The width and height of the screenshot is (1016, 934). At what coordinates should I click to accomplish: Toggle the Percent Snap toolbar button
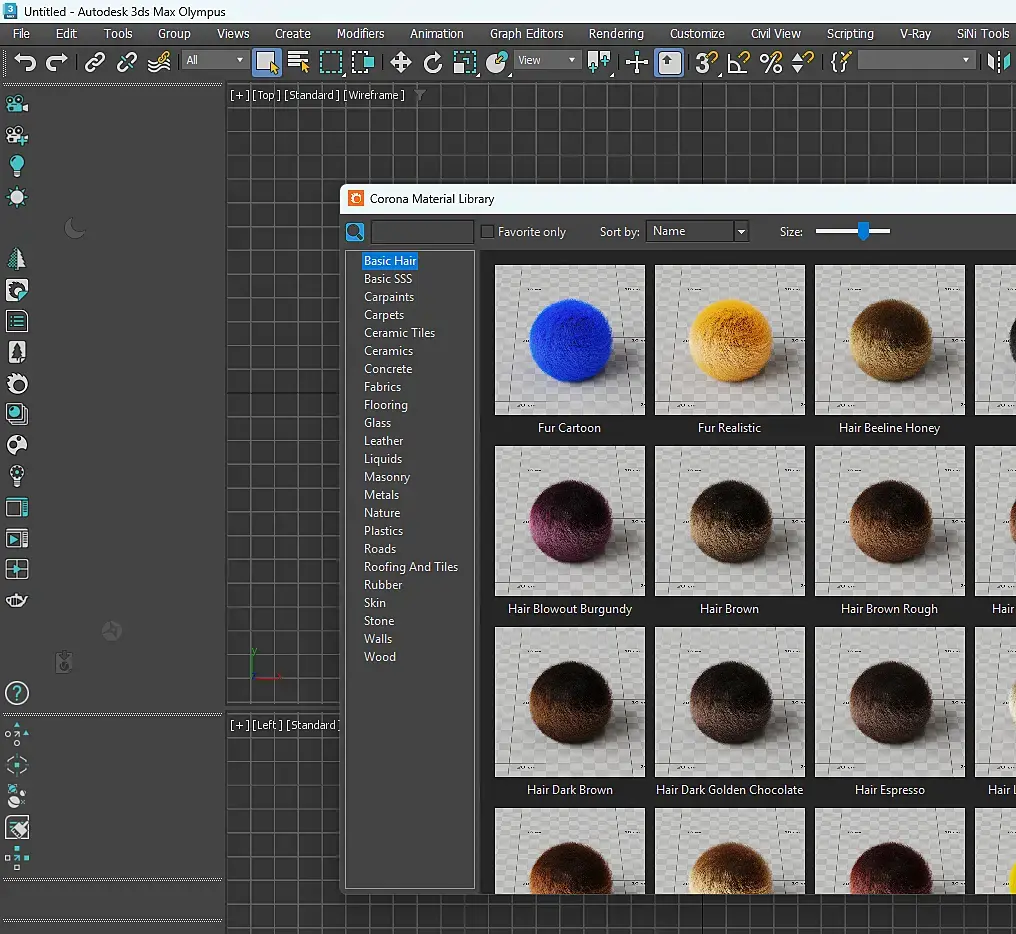click(770, 62)
